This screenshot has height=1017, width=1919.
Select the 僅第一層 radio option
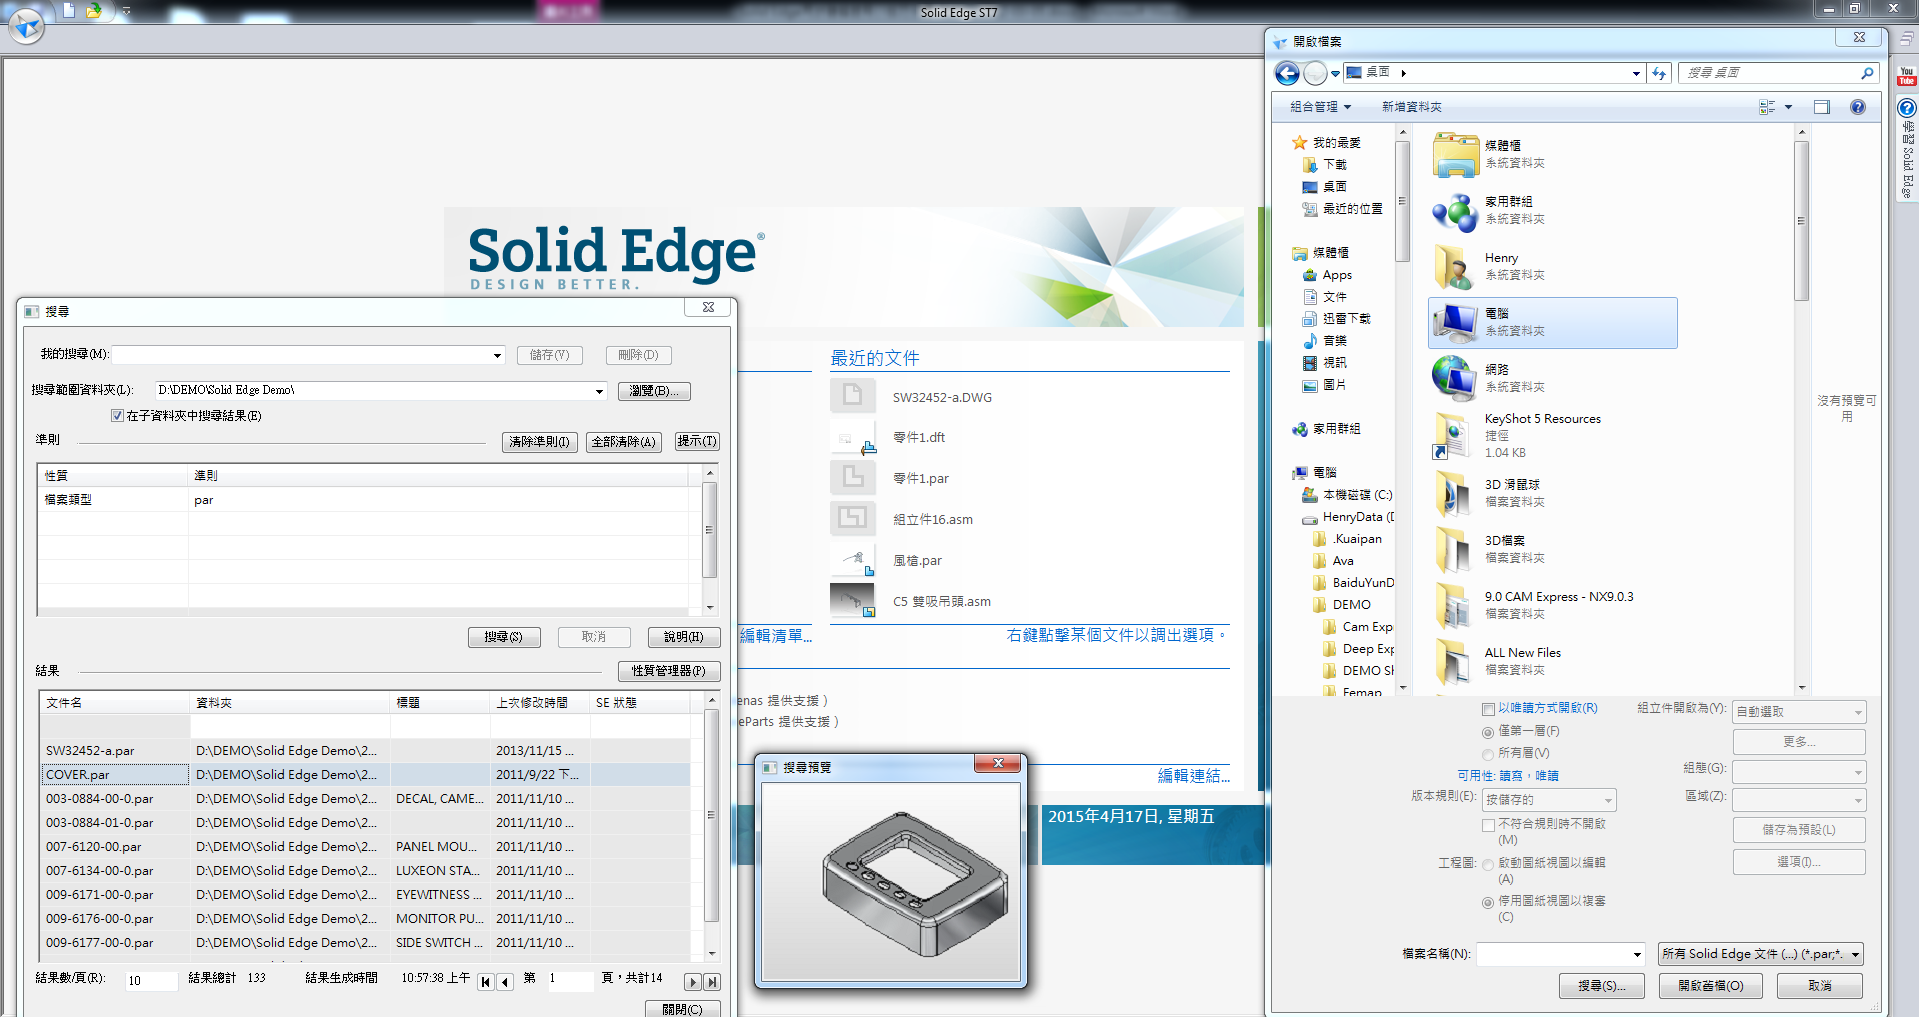pos(1488,732)
